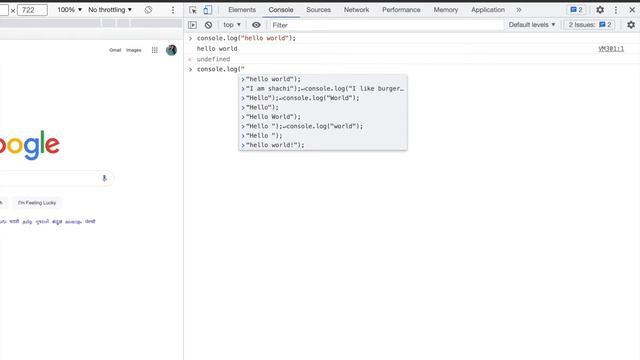Open the No throttling dropdown
The height and width of the screenshot is (360, 640).
coord(110,10)
